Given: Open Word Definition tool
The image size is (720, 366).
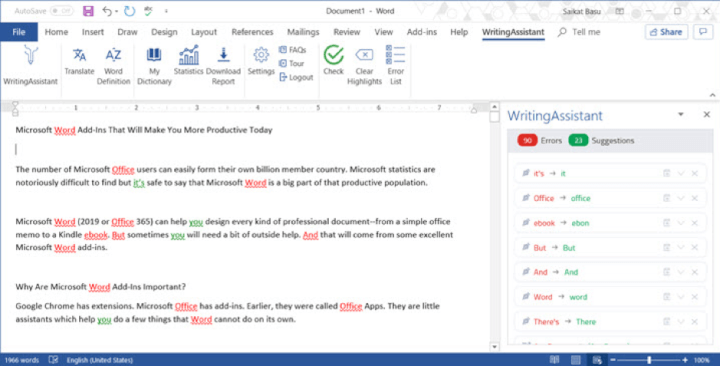Looking at the screenshot, I should [113, 67].
